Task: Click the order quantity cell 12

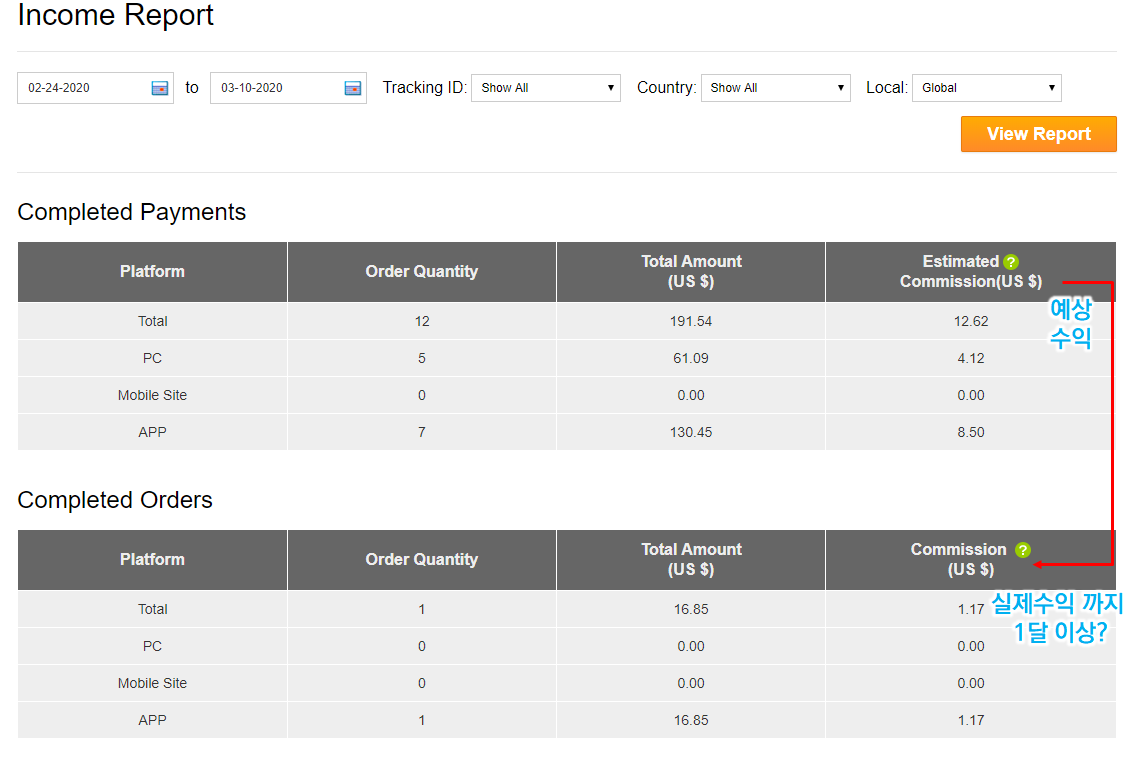Action: pyautogui.click(x=421, y=321)
